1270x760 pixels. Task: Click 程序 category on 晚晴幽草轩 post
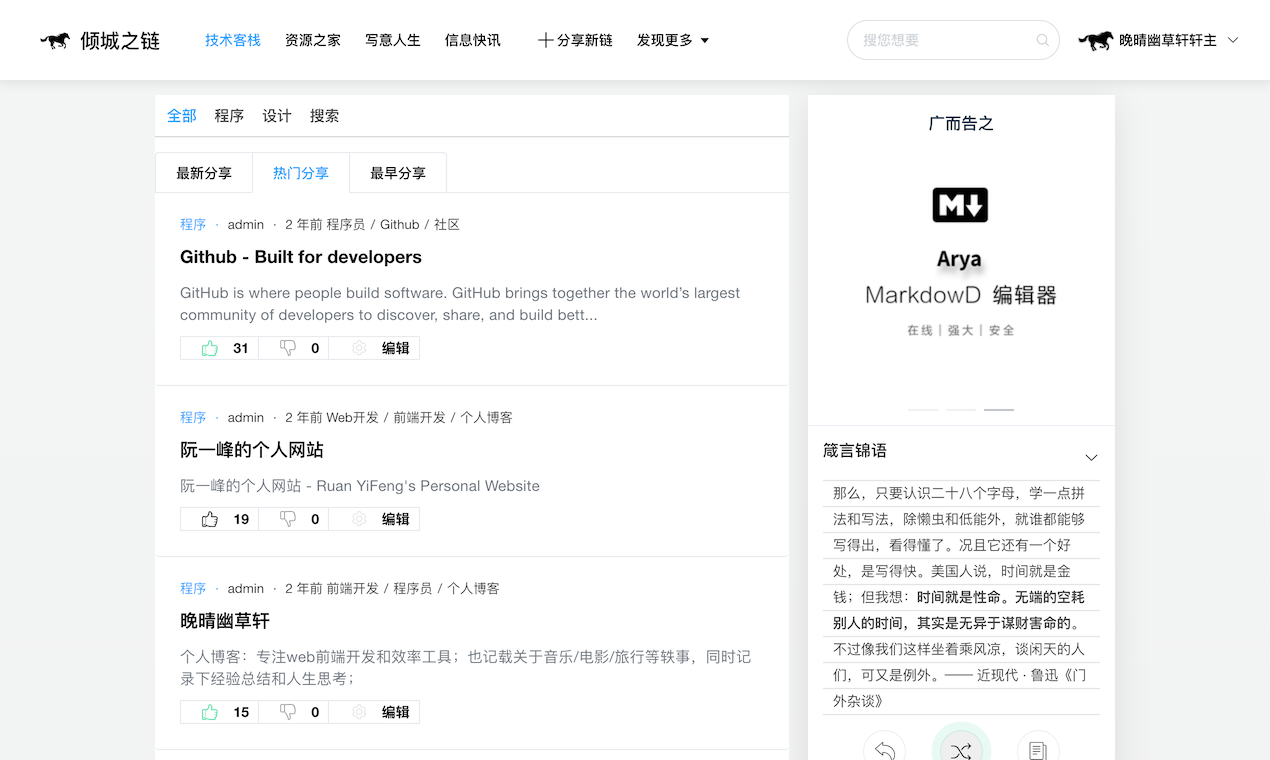click(x=193, y=589)
